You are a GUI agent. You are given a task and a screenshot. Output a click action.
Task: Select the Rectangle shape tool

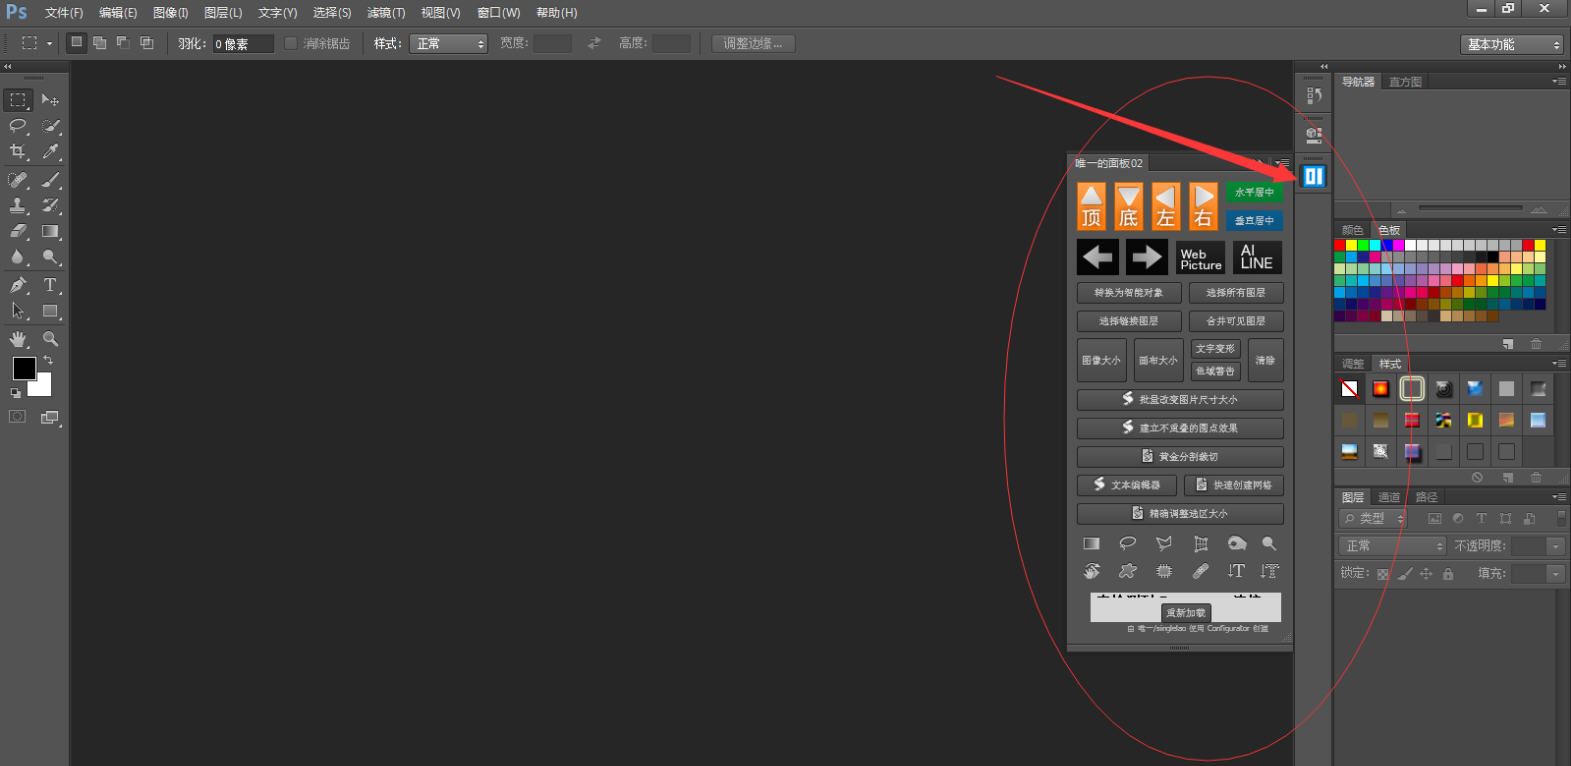click(50, 311)
